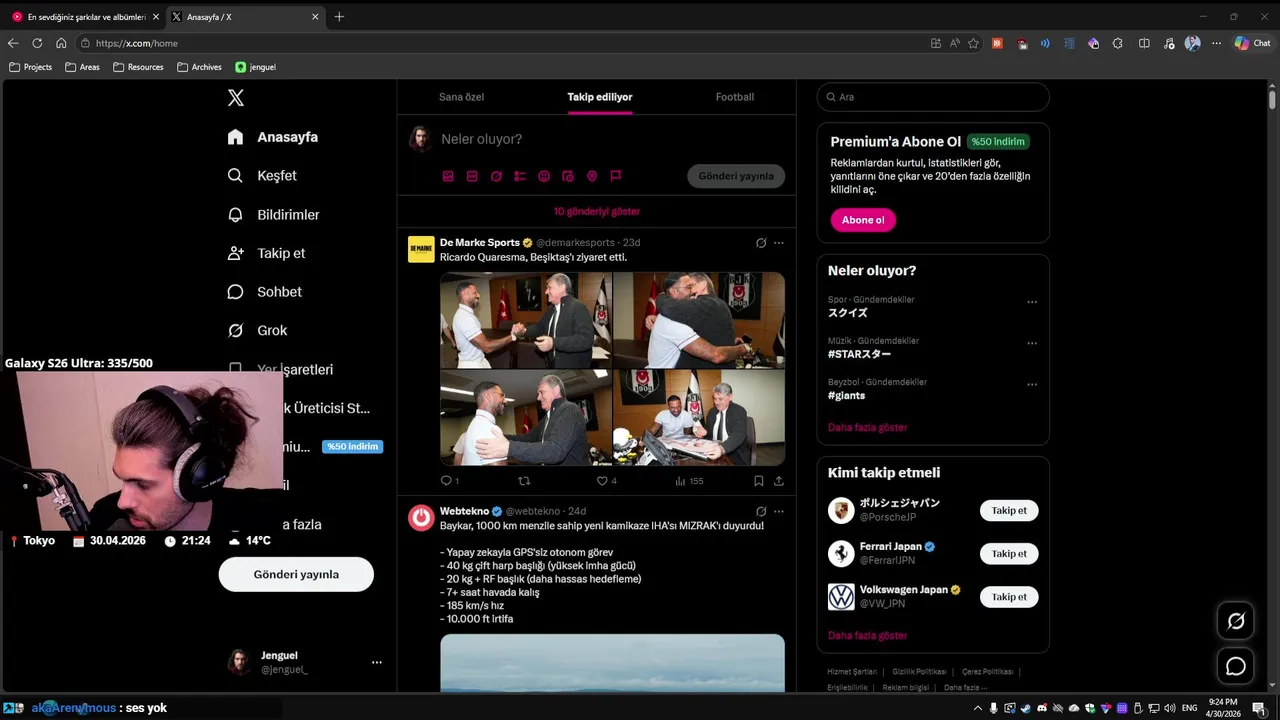This screenshot has width=1280, height=720.
Task: Add this page to favorites star
Action: click(973, 43)
